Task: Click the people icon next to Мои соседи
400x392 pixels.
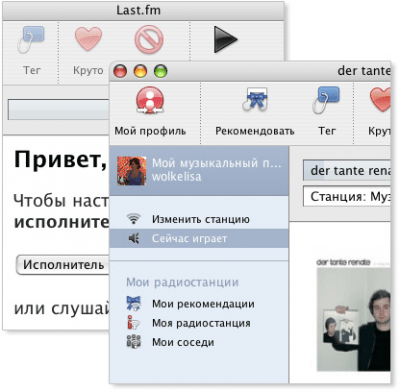Action: pos(133,342)
